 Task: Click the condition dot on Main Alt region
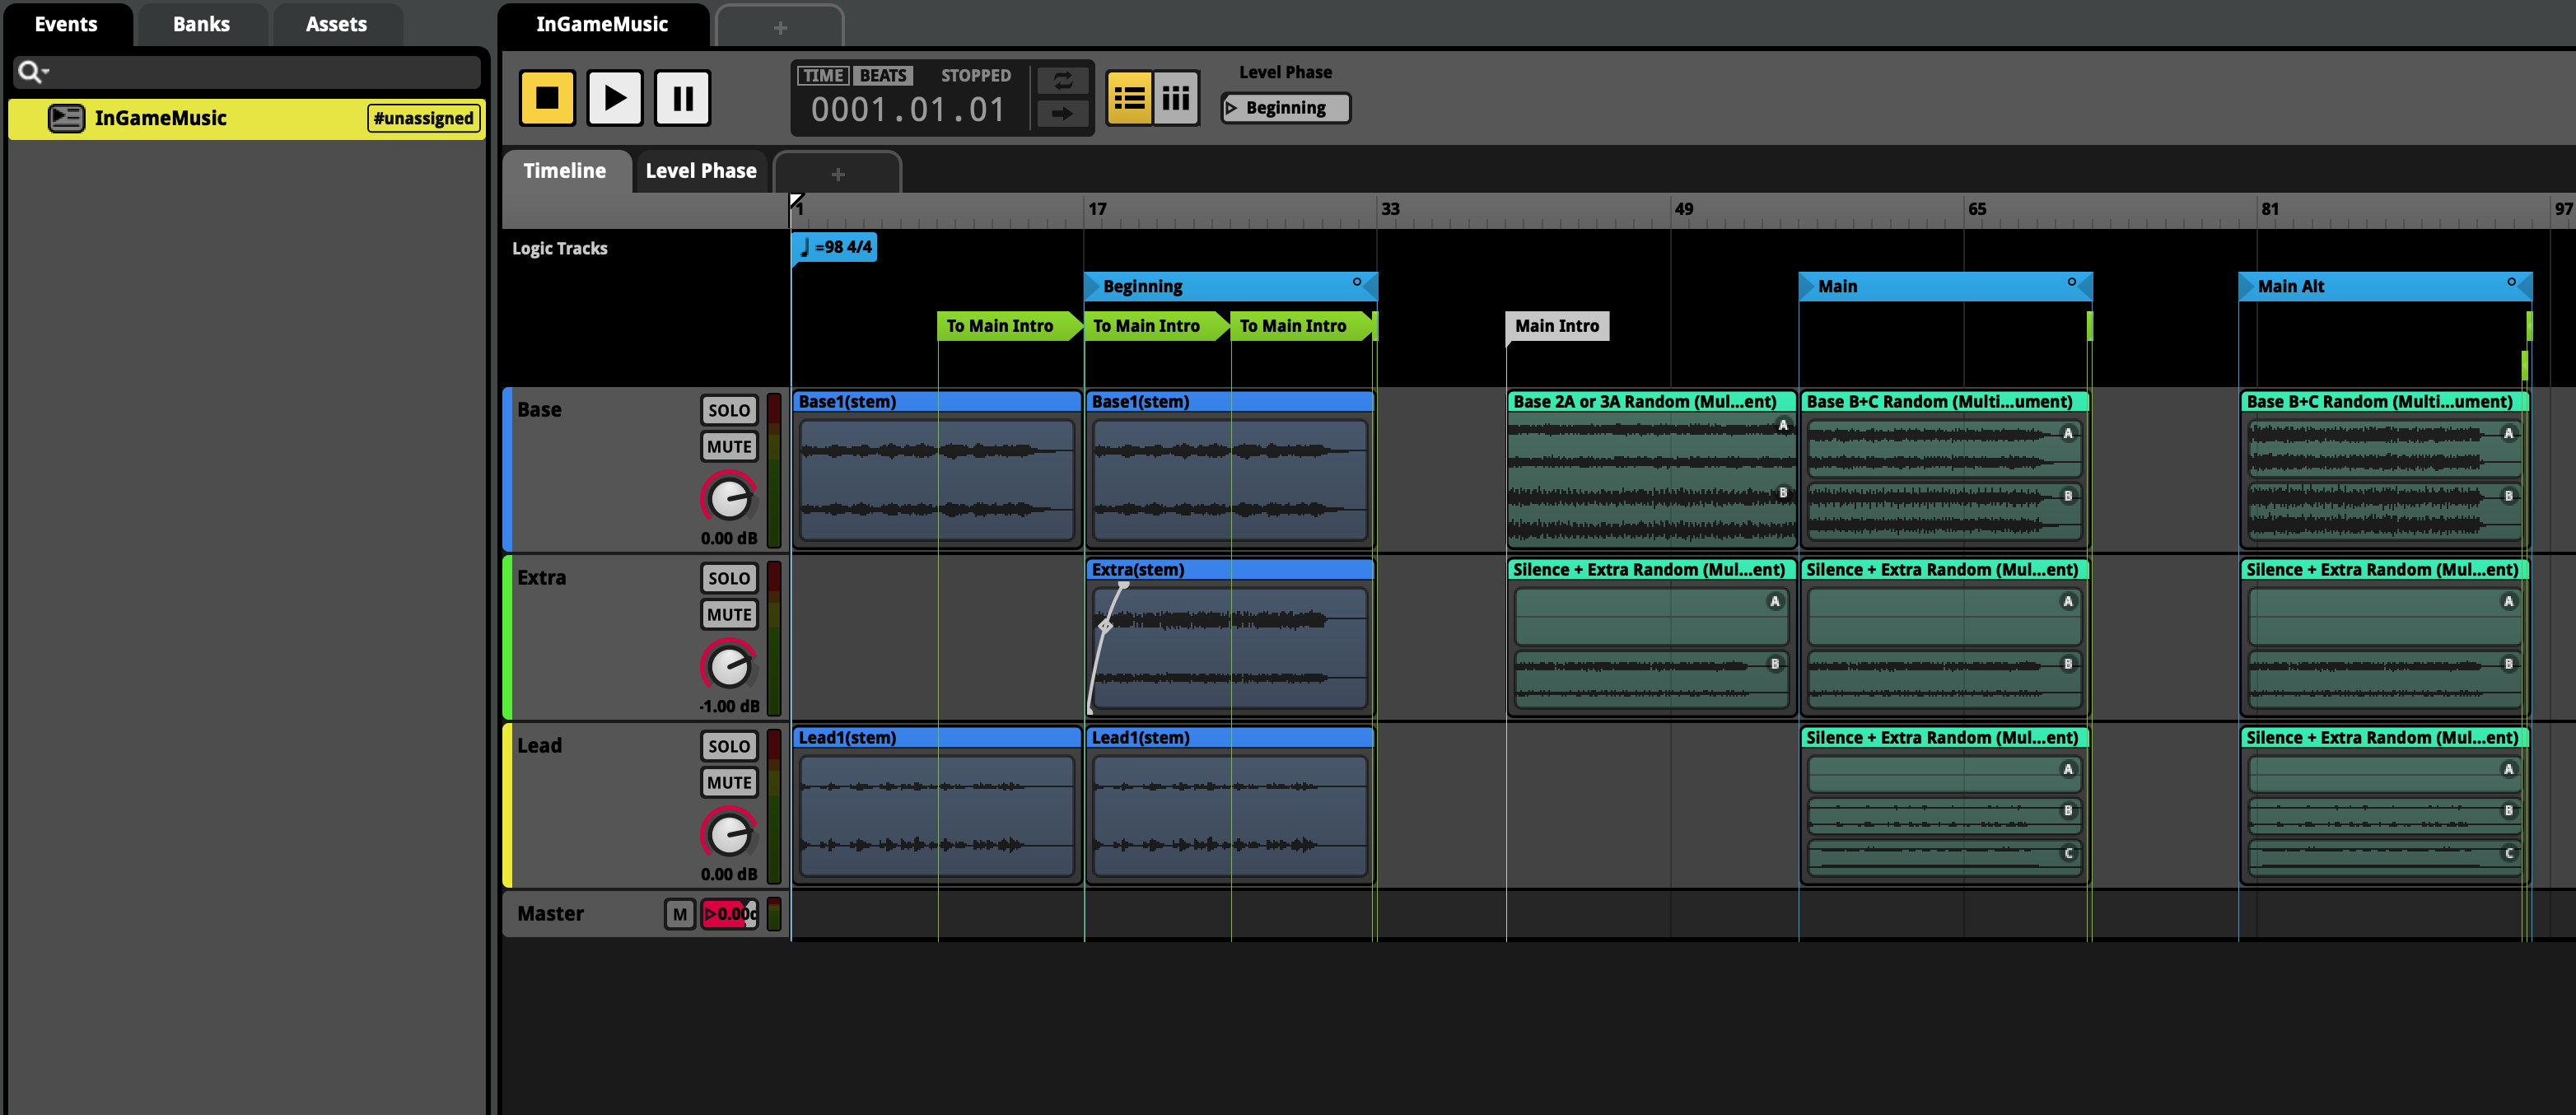point(2511,282)
